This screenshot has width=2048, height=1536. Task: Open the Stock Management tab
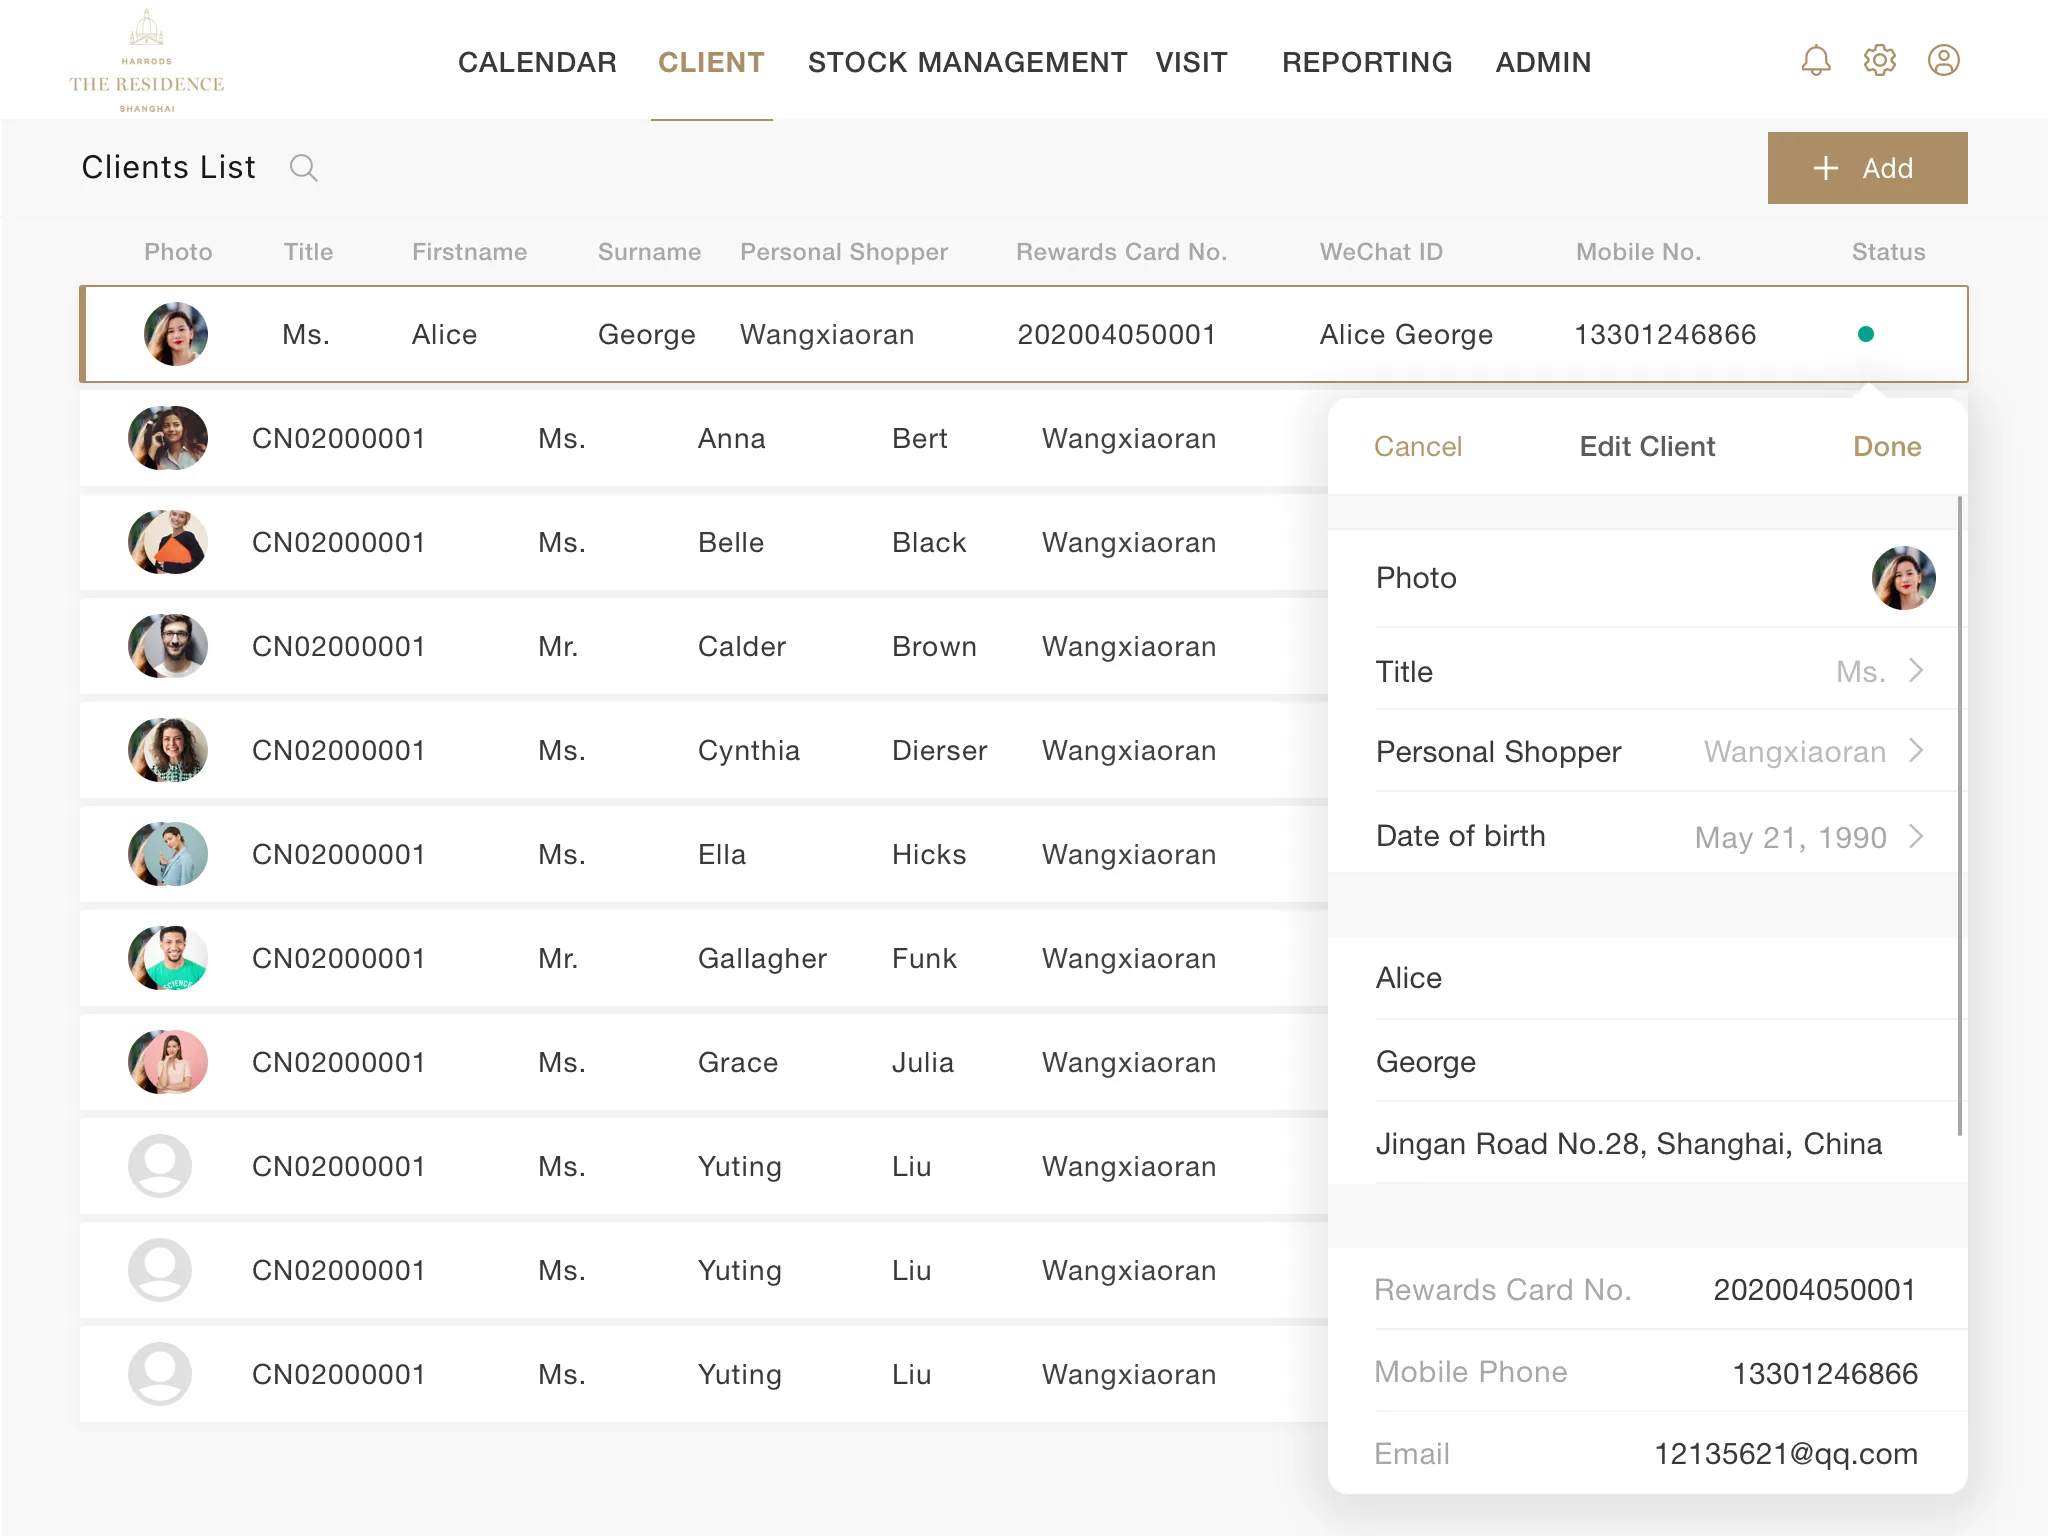point(967,62)
